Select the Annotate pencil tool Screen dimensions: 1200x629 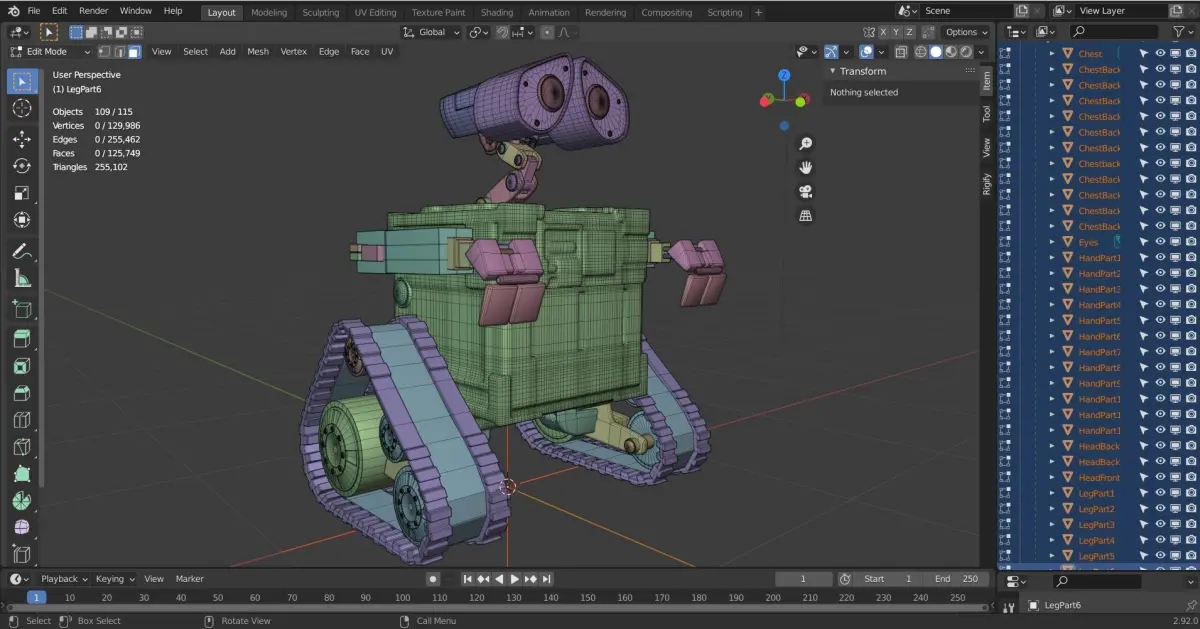pos(22,251)
